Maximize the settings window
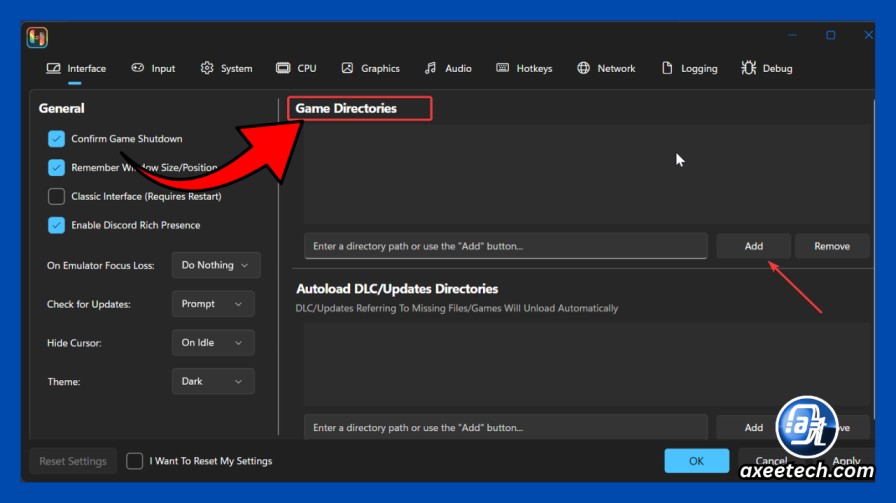Viewport: 896px width, 503px height. coord(830,35)
